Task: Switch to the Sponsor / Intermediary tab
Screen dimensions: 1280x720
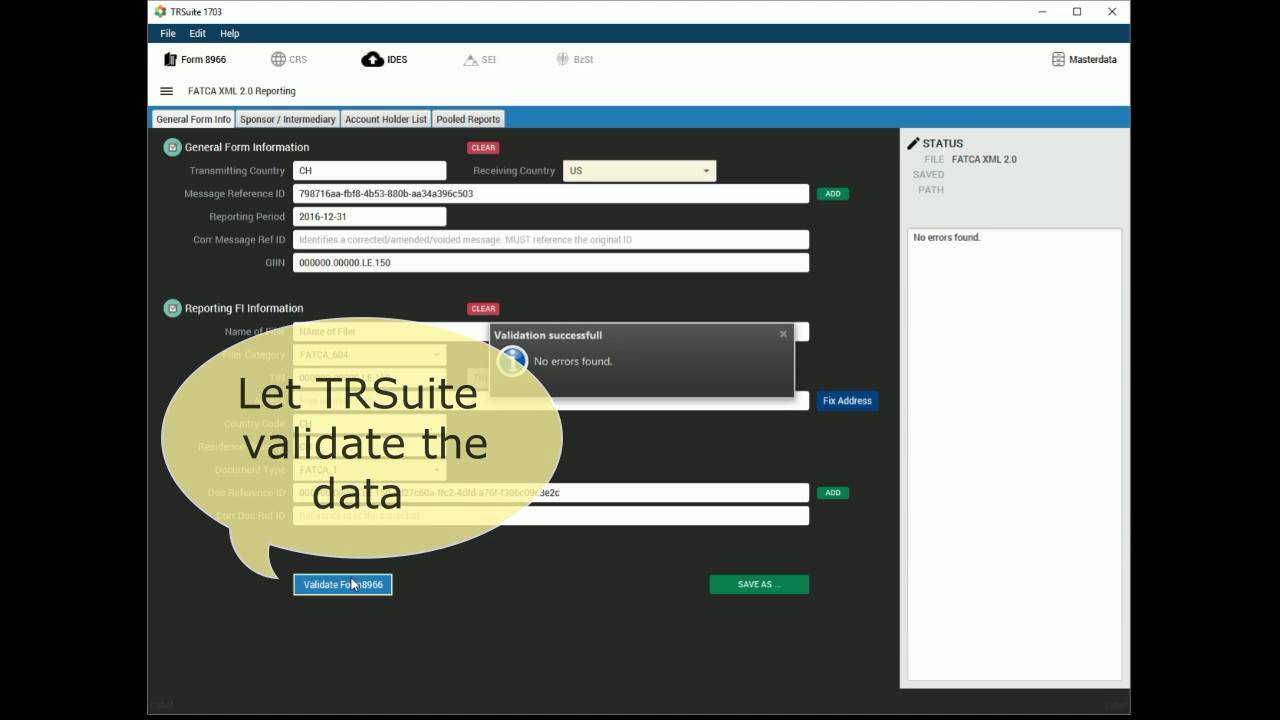Action: 288,119
